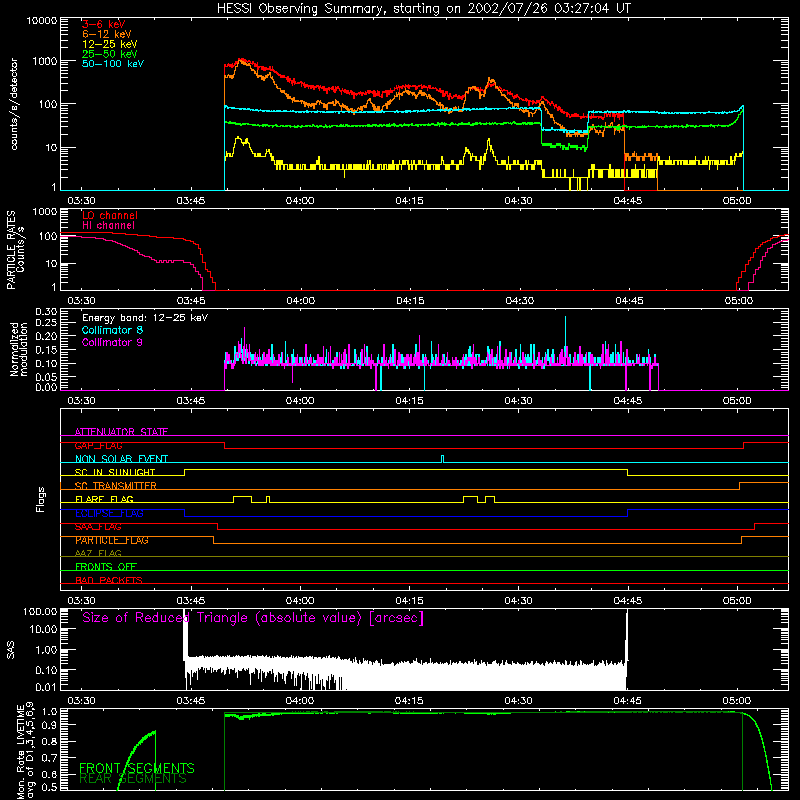Viewport: 800px width, 800px height.
Task: Click the ECLIPSE_FLAG label
Action: pyautogui.click(x=109, y=513)
